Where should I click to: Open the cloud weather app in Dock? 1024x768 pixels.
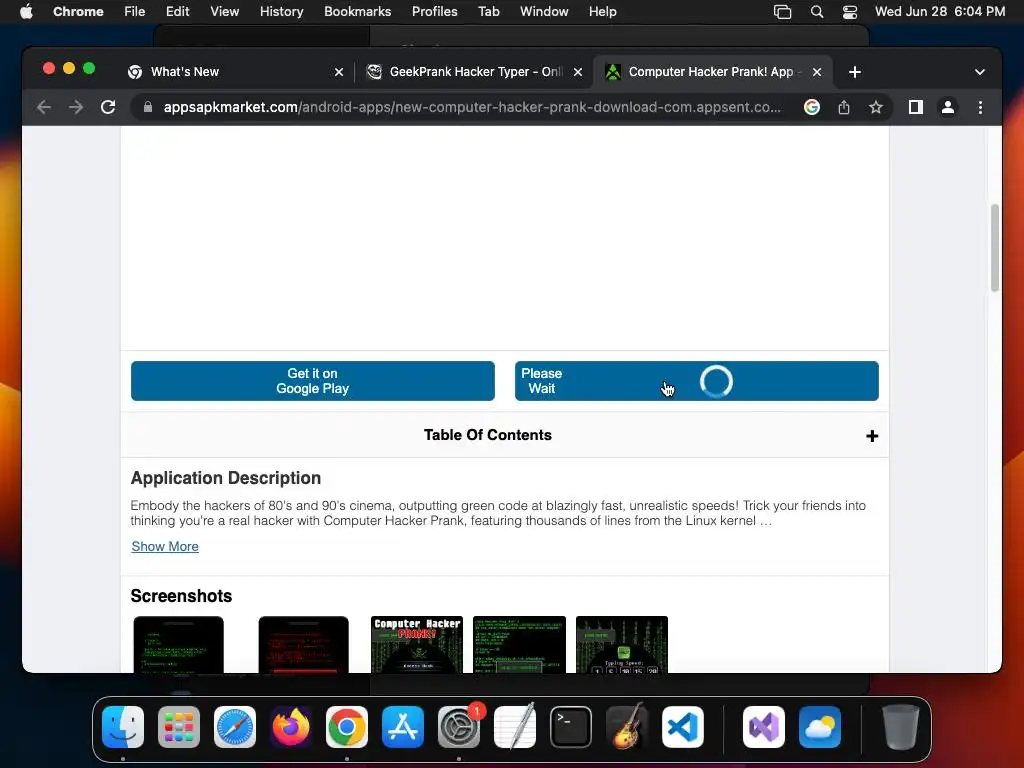[820, 727]
